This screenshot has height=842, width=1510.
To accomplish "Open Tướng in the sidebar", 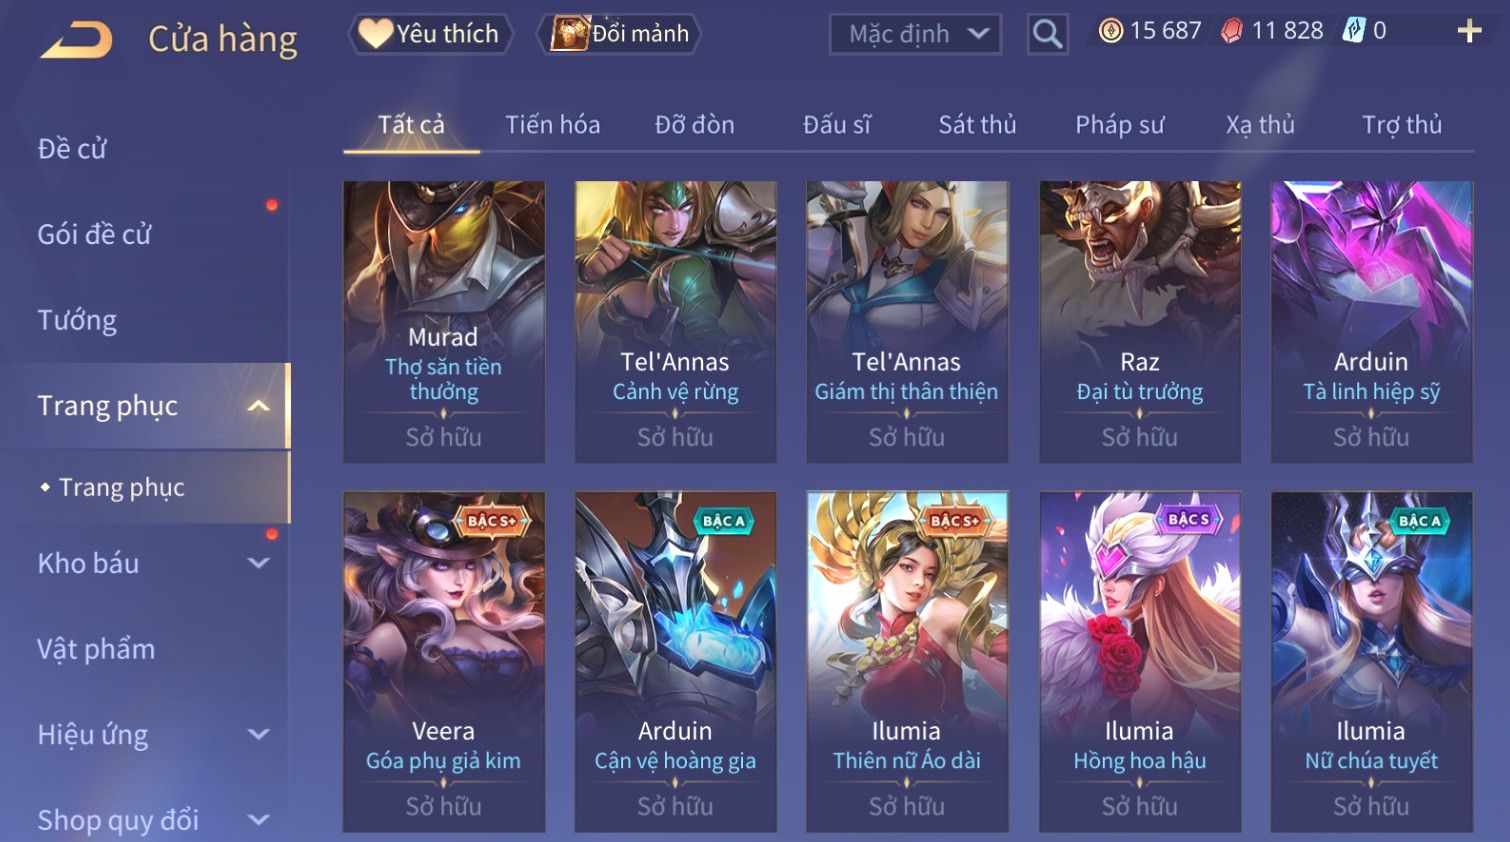I will coord(77,320).
